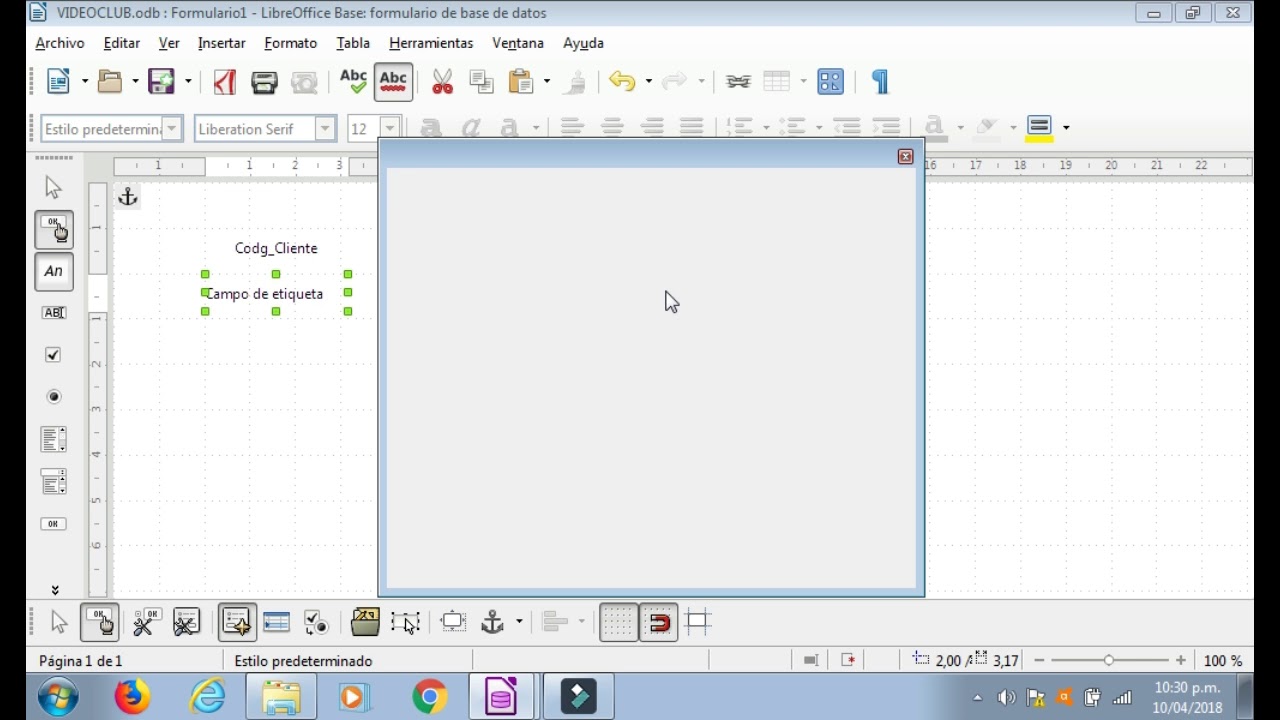Click the Print icon
Screen dimensions: 1280x720
click(x=264, y=82)
